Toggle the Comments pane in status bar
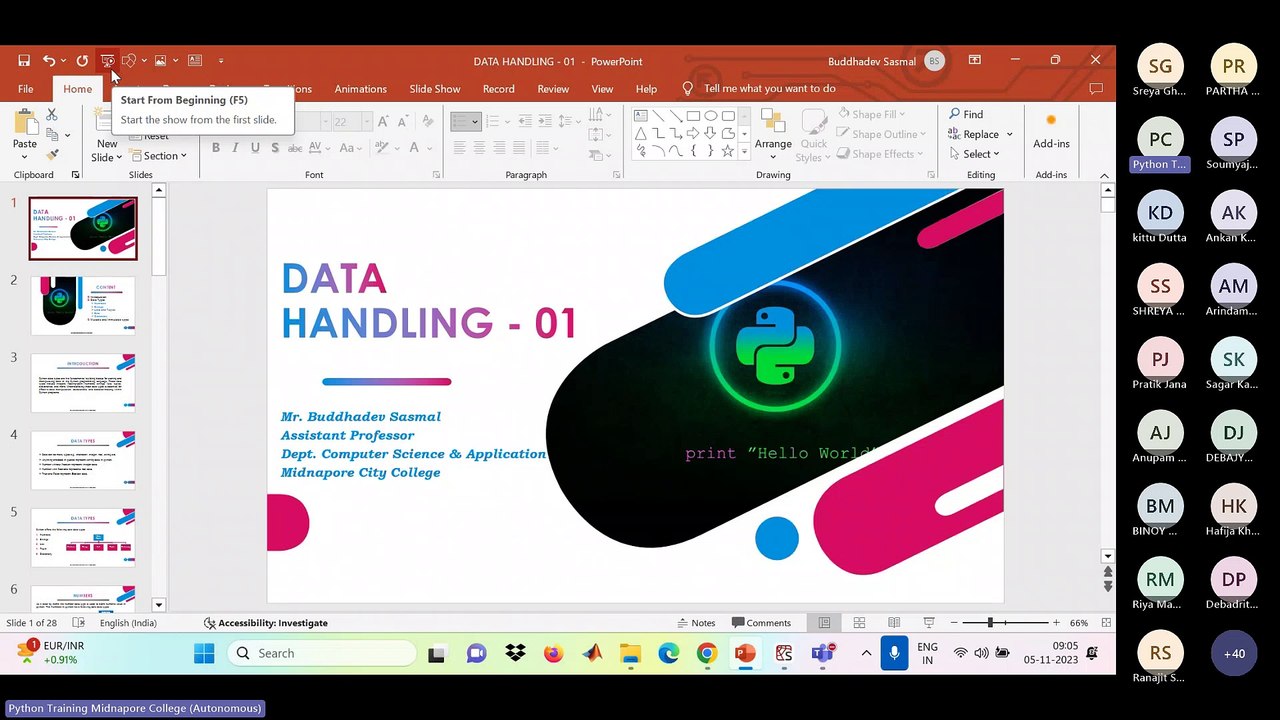 pos(761,623)
